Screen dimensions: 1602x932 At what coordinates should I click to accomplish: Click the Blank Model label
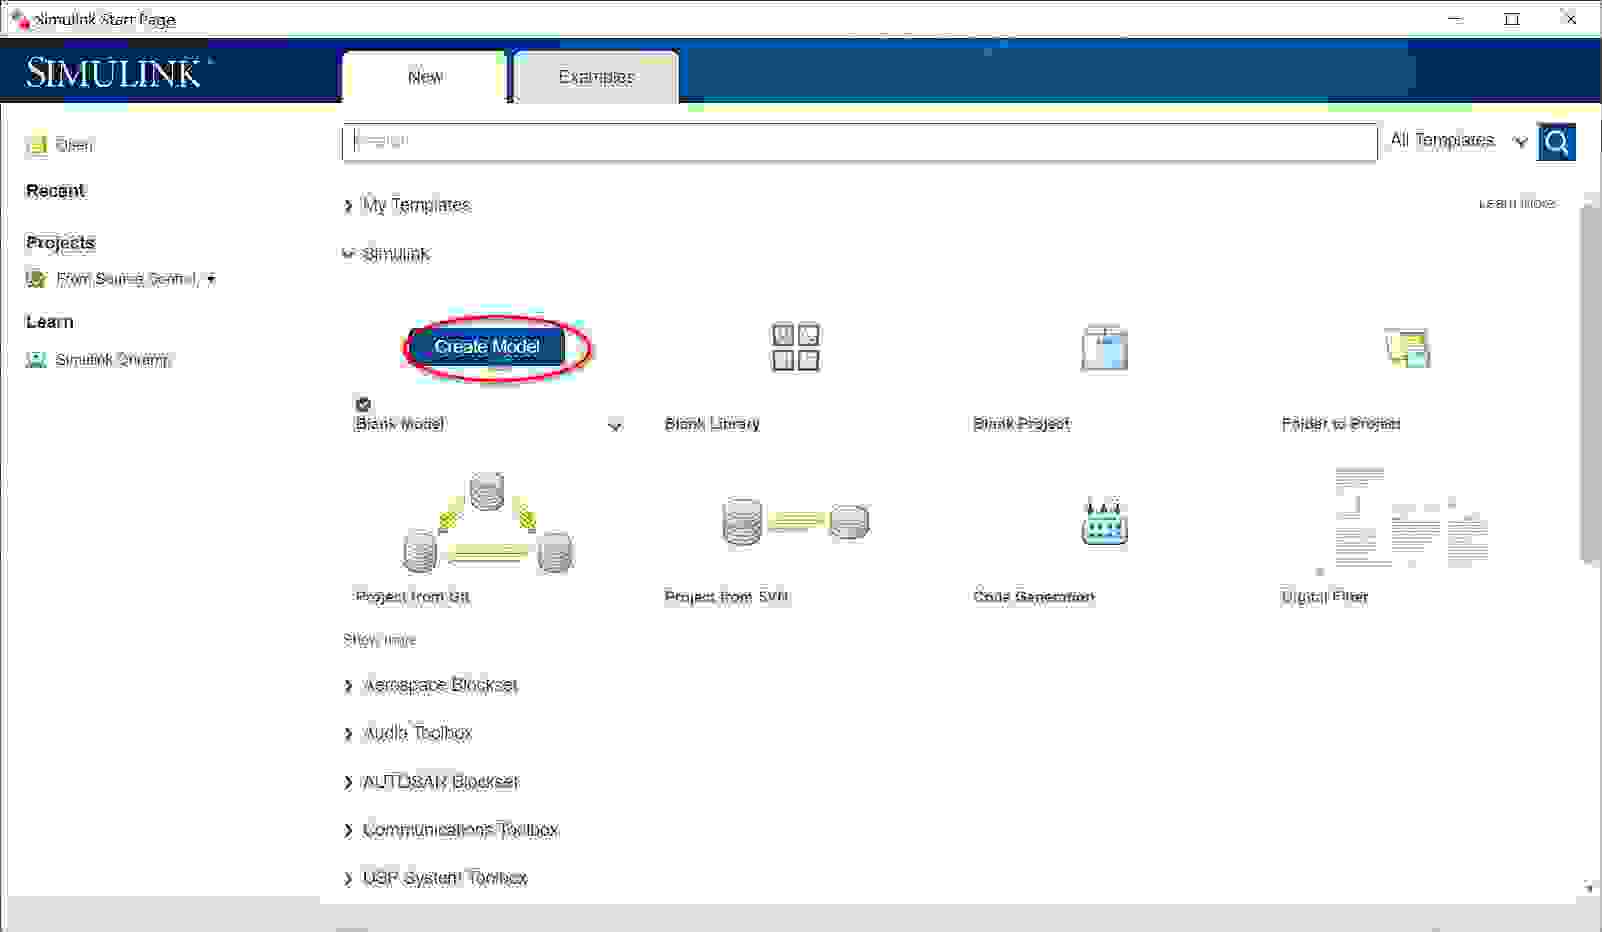point(399,424)
